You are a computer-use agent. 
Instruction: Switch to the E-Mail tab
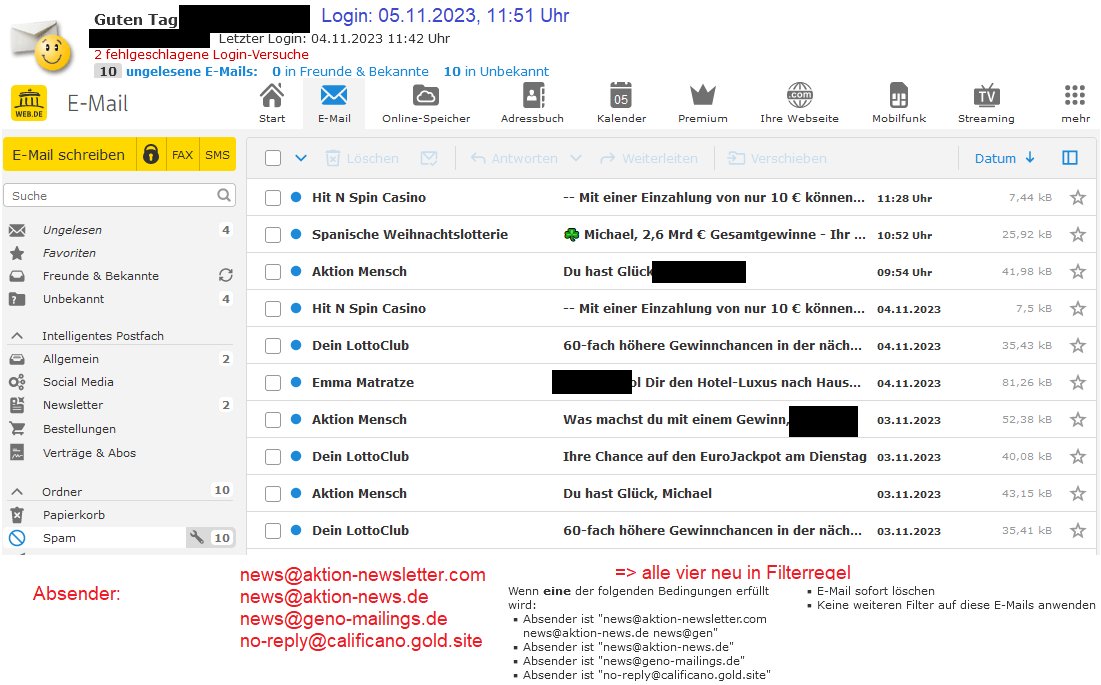pos(334,103)
